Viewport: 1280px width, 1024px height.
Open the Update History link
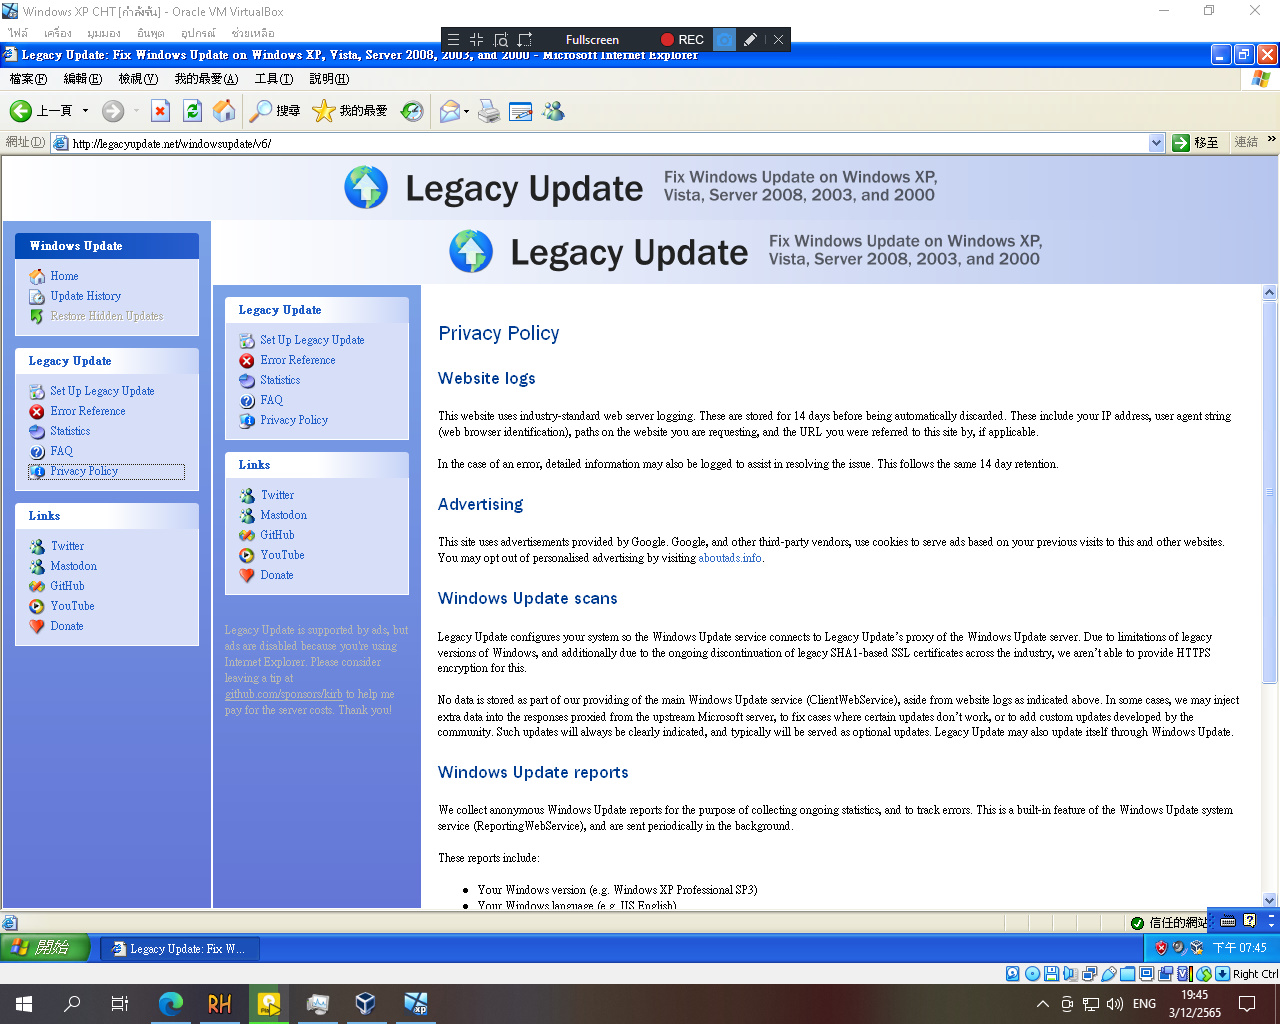[x=86, y=296]
